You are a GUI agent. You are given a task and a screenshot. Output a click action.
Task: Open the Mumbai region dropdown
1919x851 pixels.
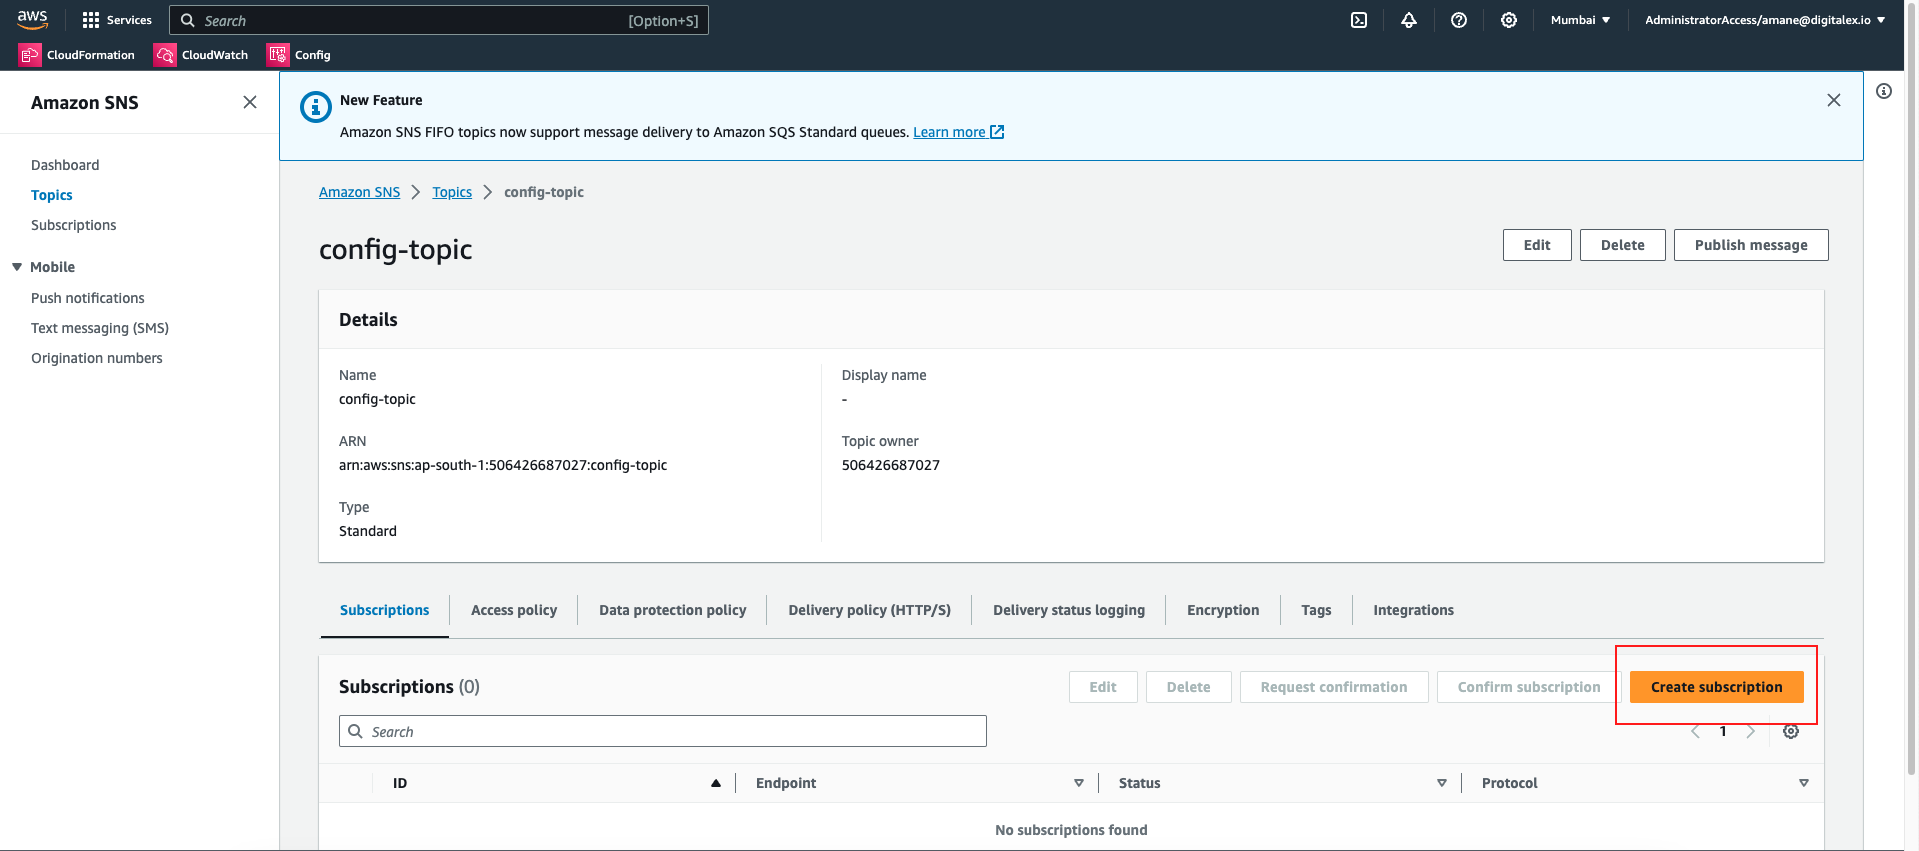tap(1580, 20)
